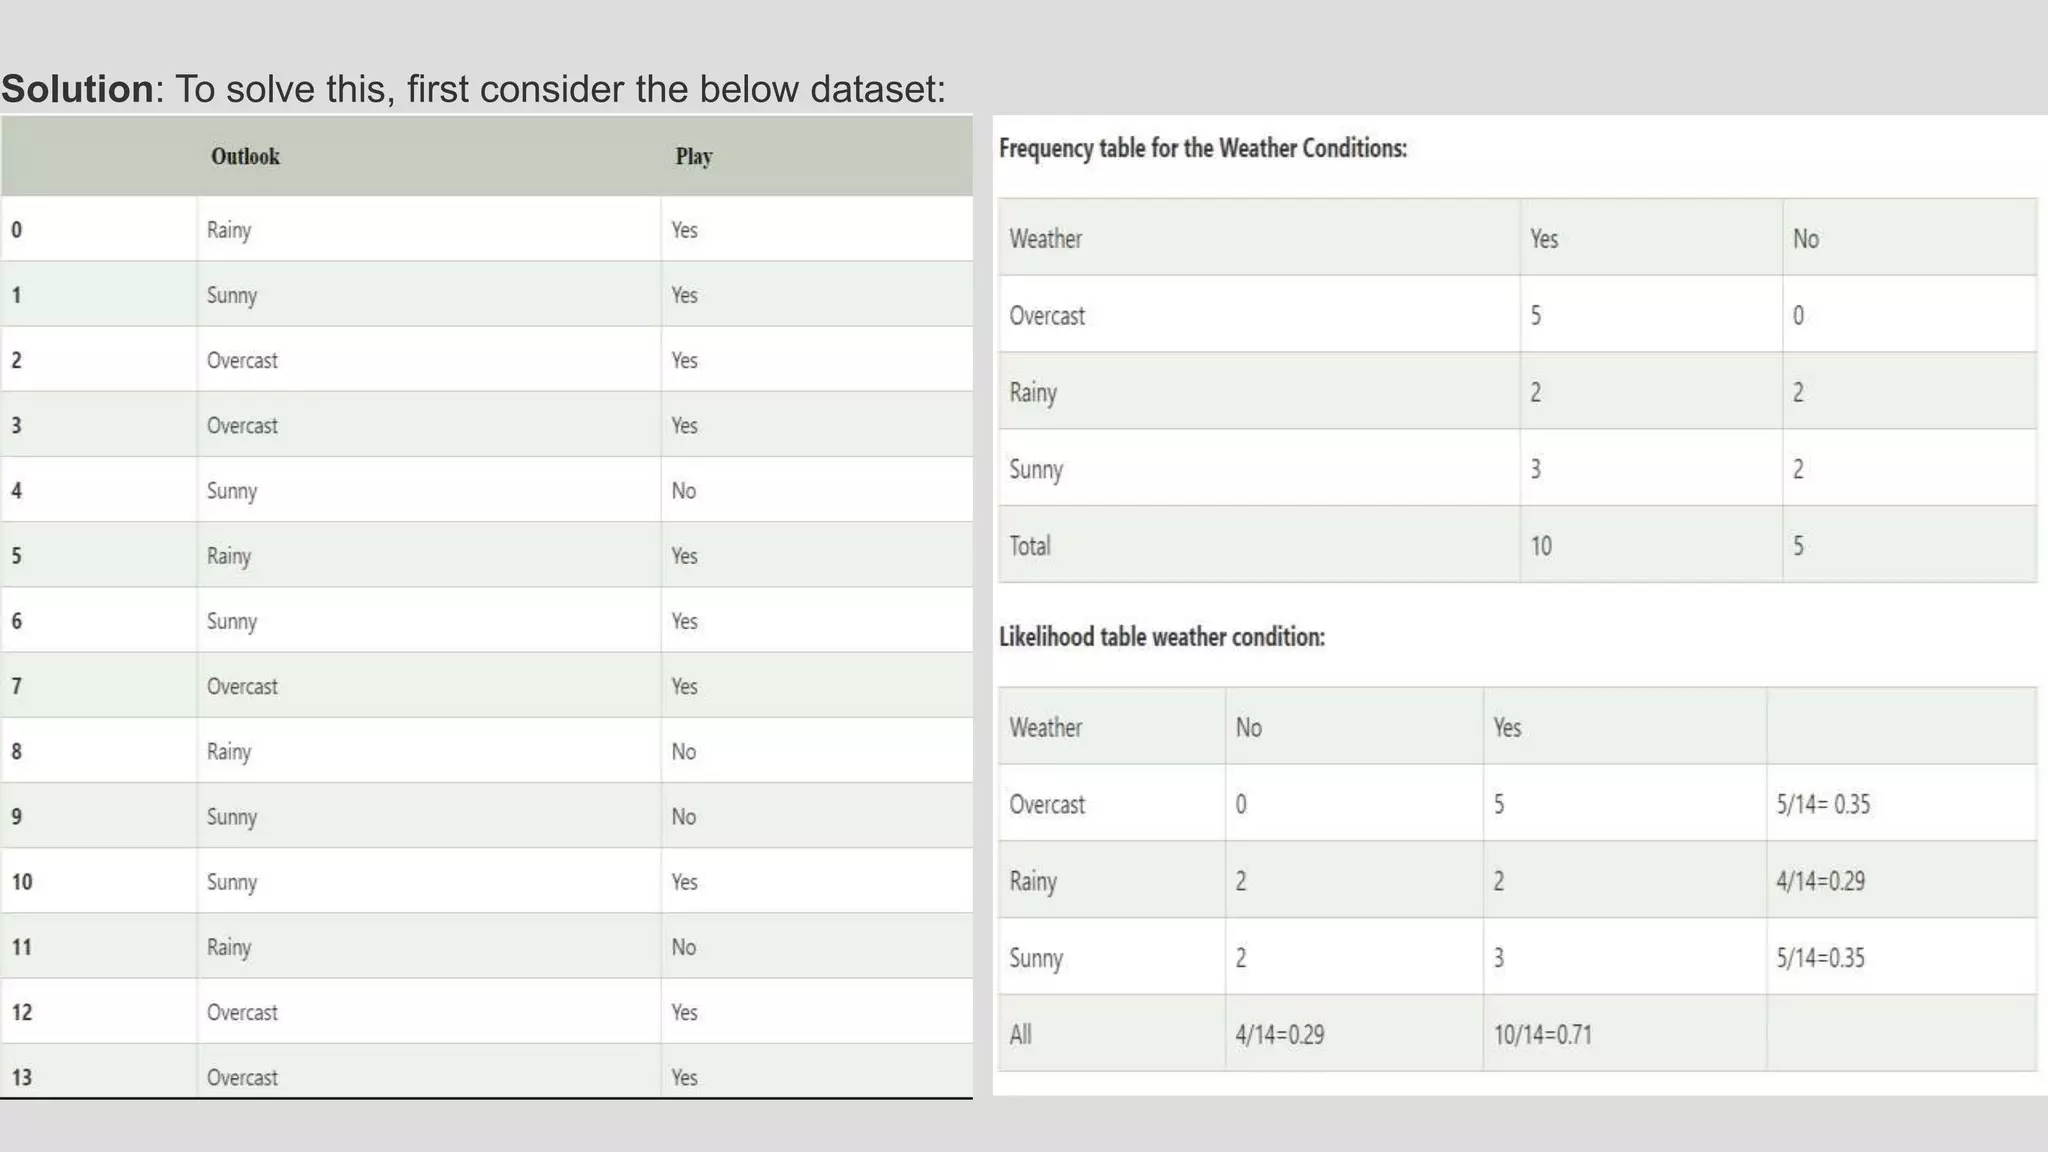Click 'Rainy' row label in frequency table
Viewport: 2048px width, 1152px height.
tap(1033, 393)
